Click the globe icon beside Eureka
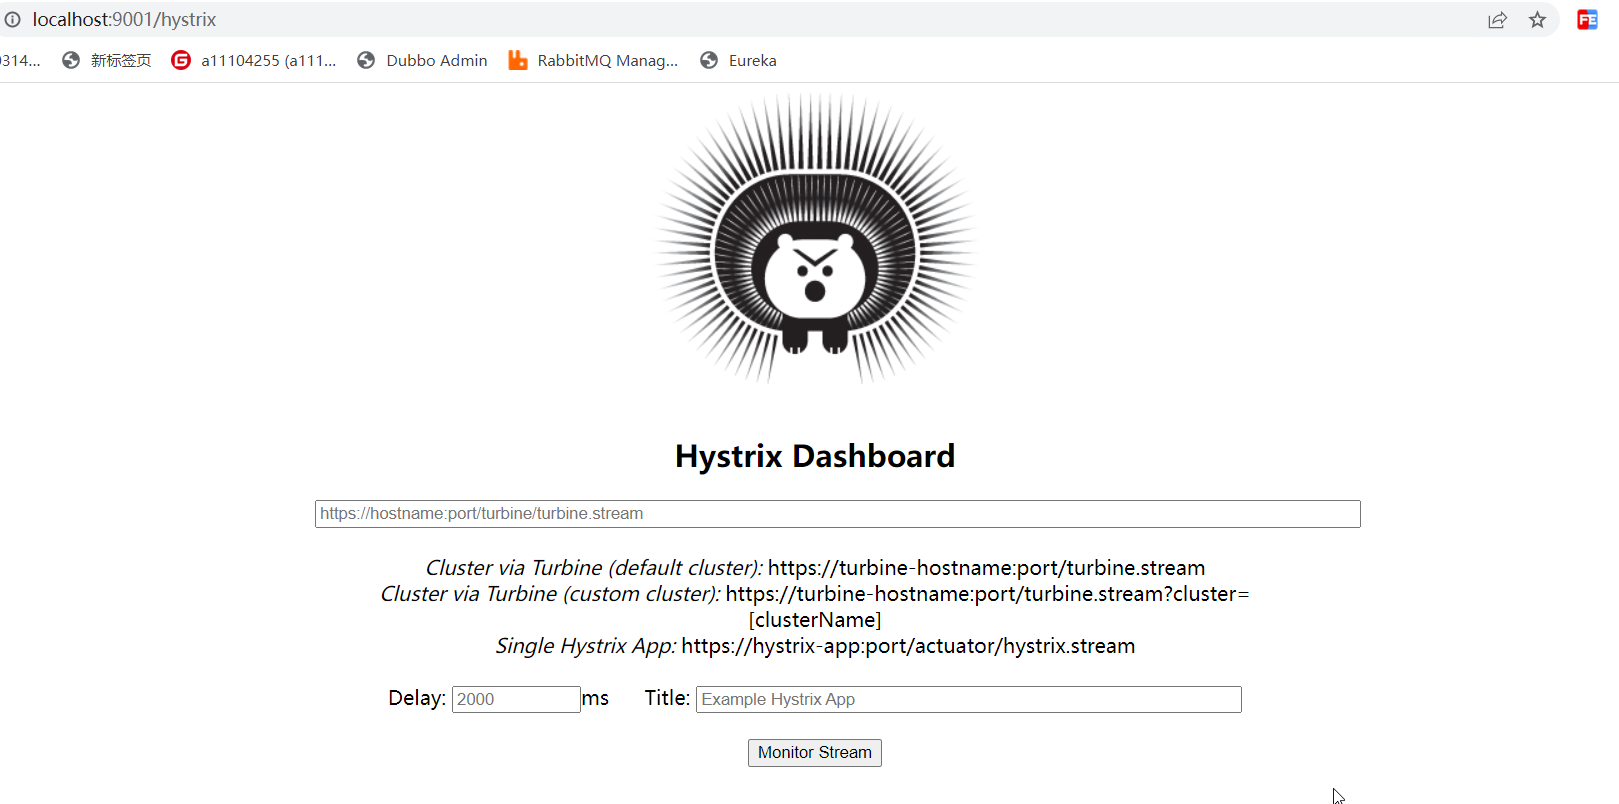 [709, 60]
